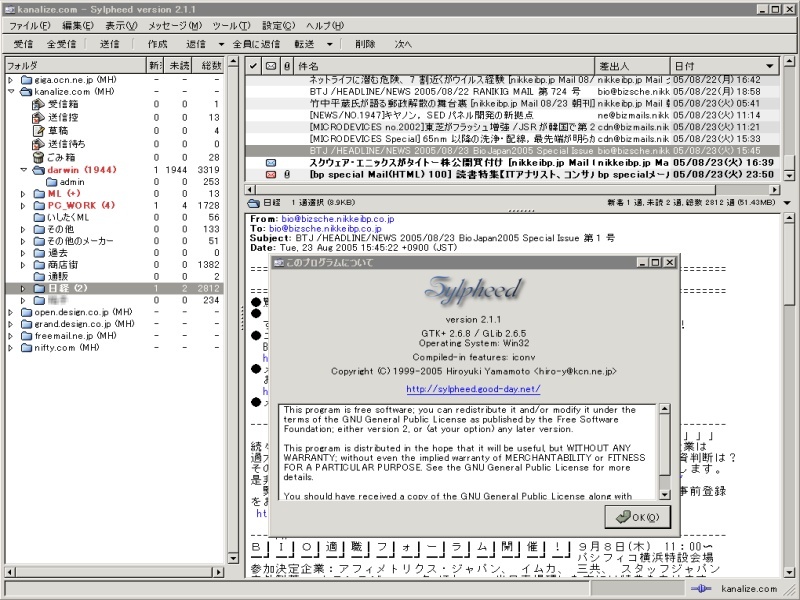
Task: Toggle the message view arrow beside the folder summary
Action: [x=787, y=203]
